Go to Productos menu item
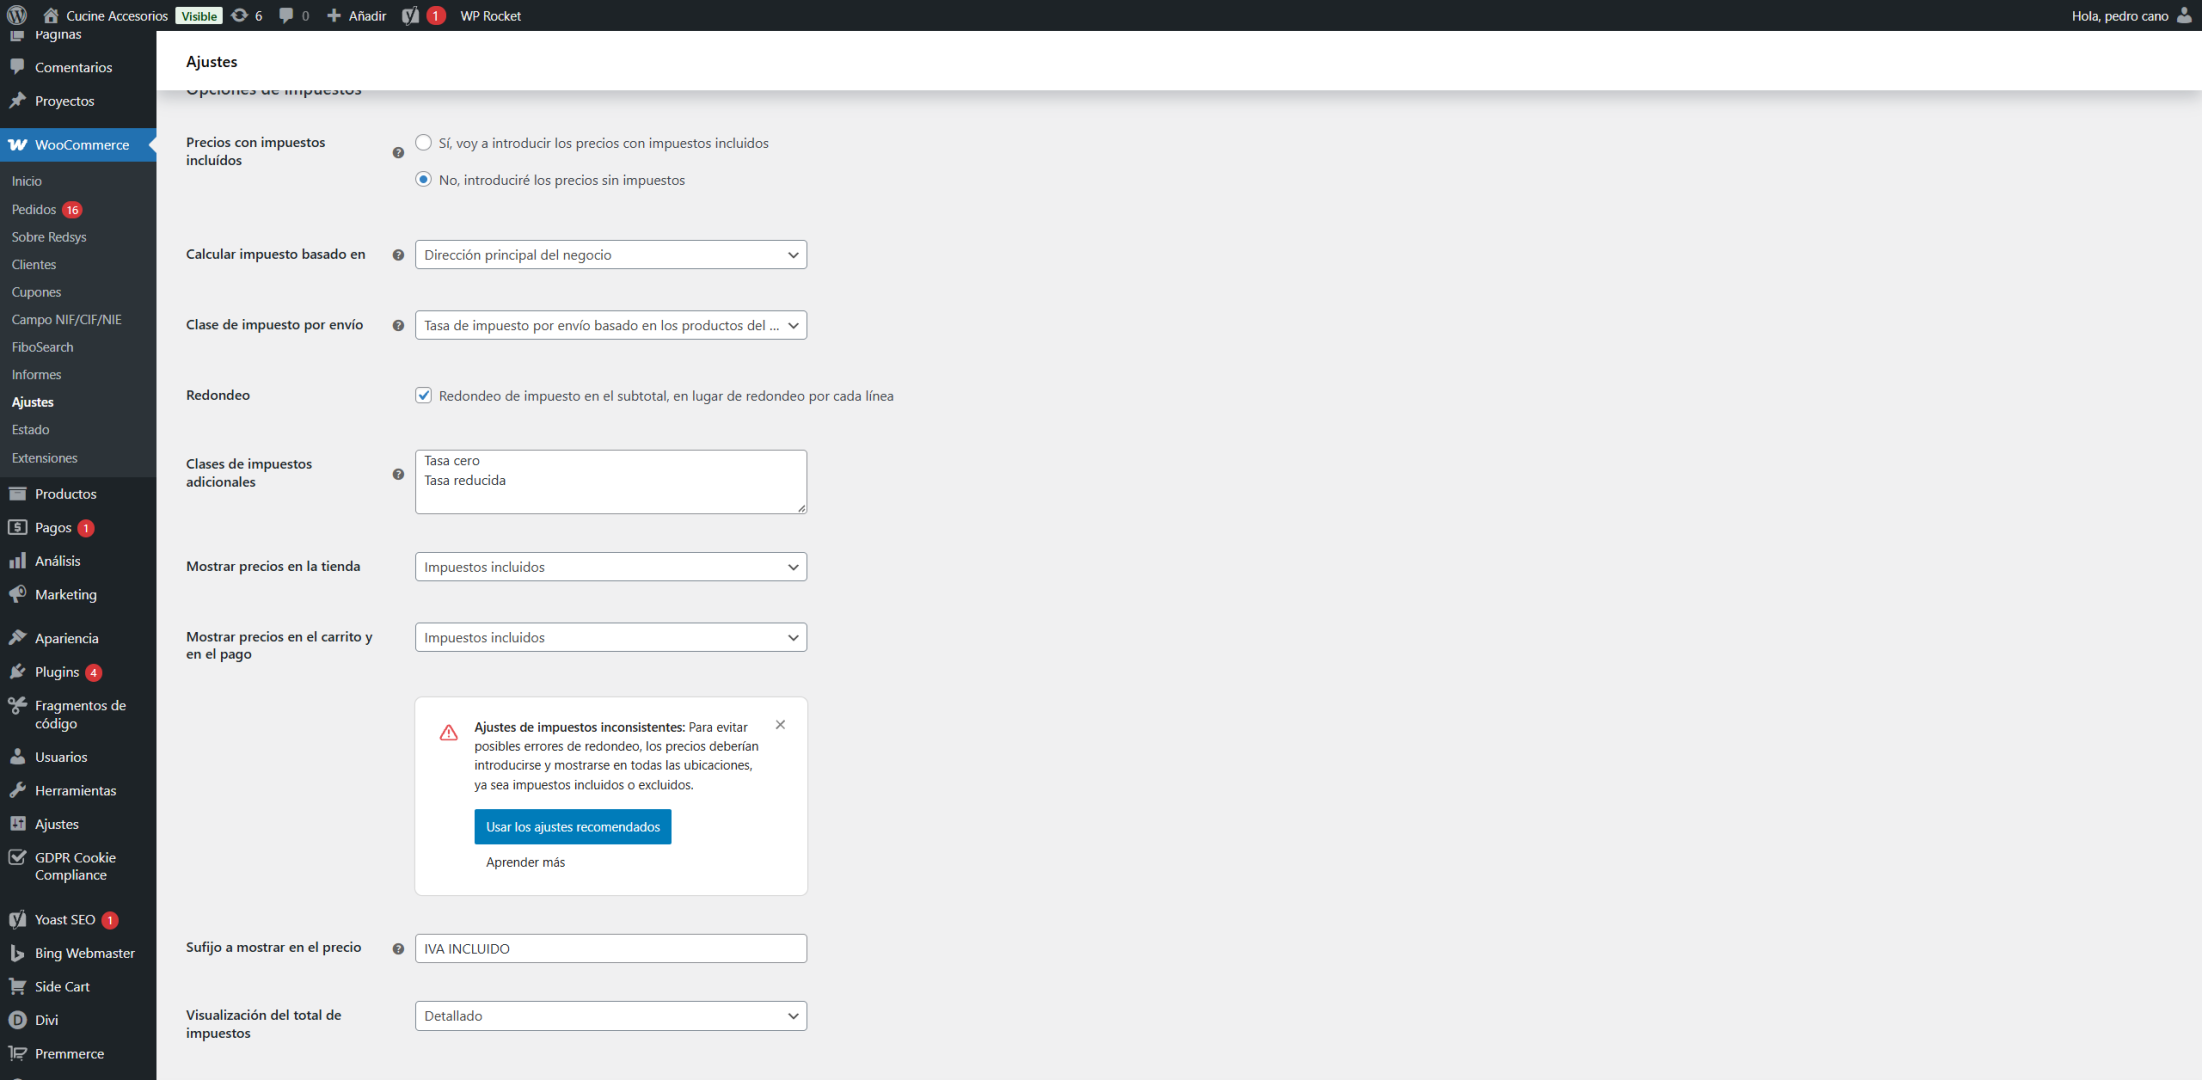Viewport: 2202px width, 1080px height. coord(65,494)
